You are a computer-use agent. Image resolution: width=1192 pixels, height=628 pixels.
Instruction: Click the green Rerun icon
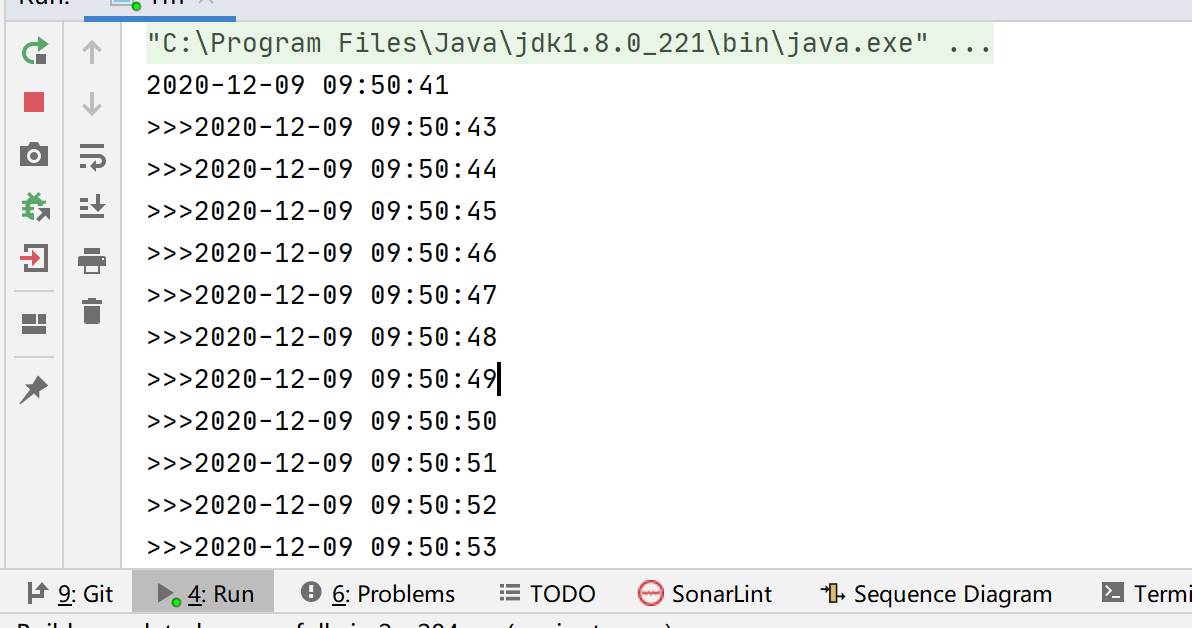pyautogui.click(x=34, y=51)
